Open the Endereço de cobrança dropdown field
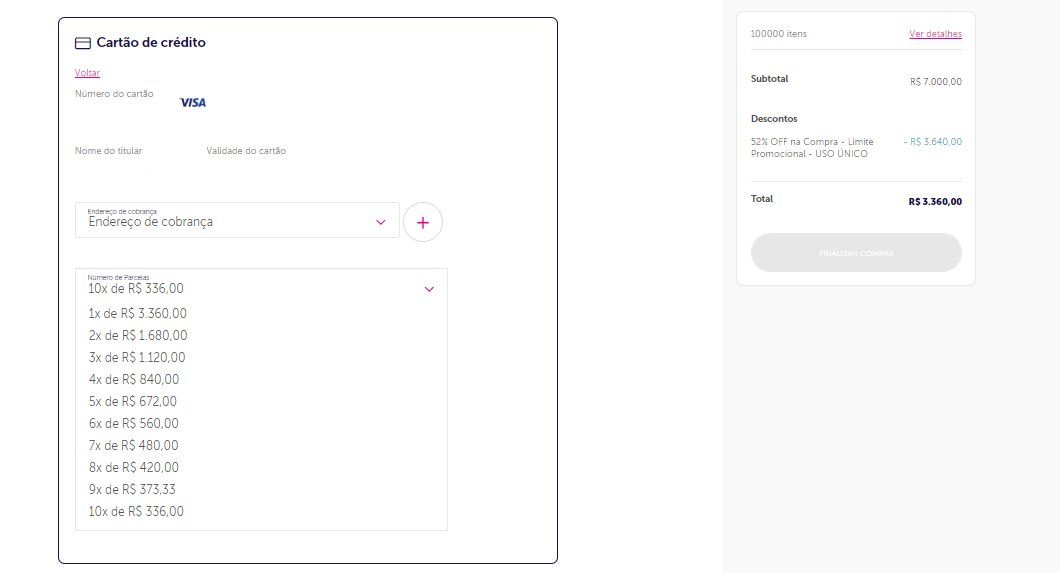1060x573 pixels. click(237, 220)
